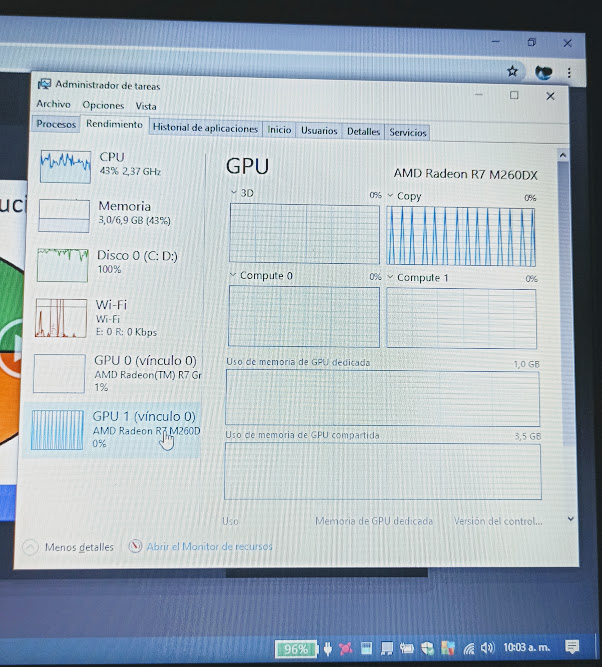Close the Administrador de tareas window
Image resolution: width=602 pixels, height=667 pixels.
tap(550, 96)
